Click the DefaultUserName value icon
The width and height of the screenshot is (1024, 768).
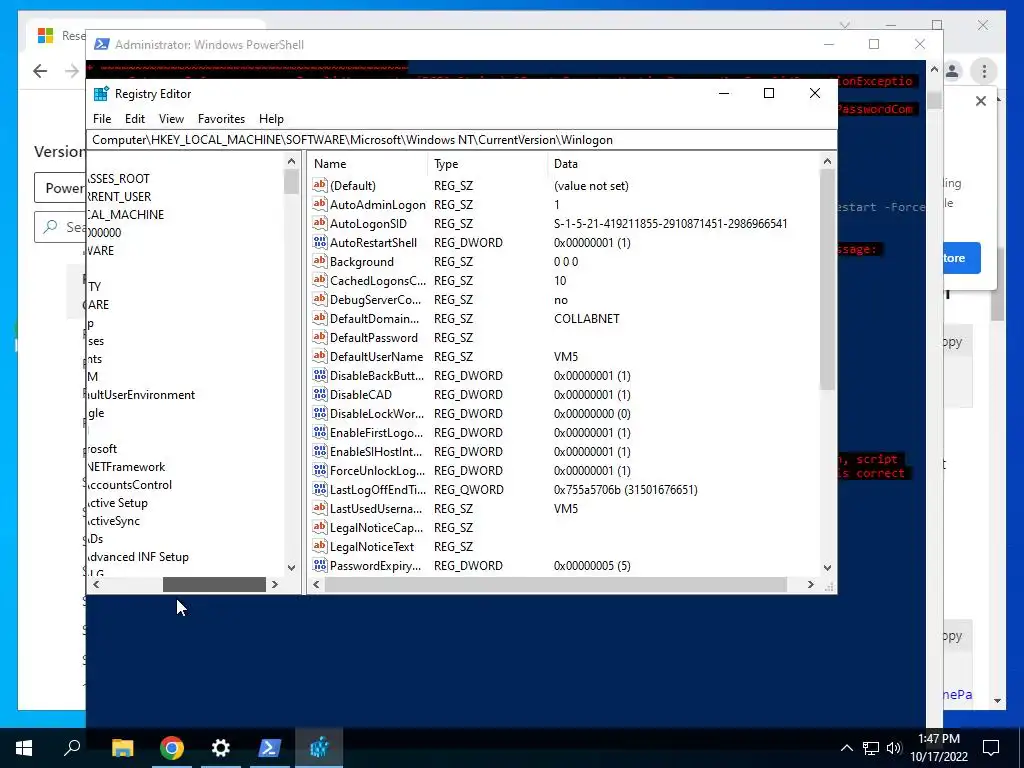click(319, 357)
